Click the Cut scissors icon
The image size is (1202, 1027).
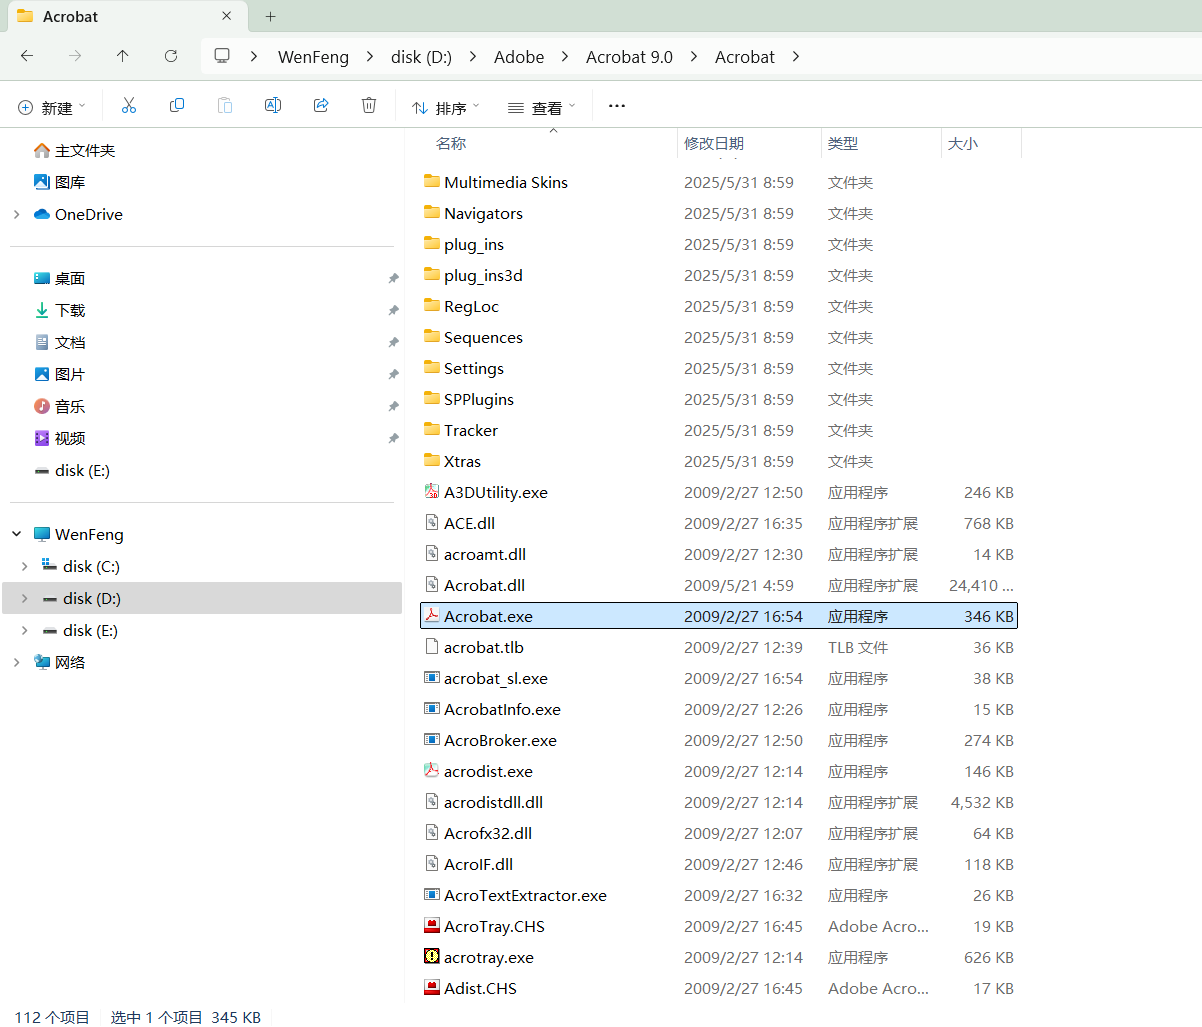[129, 106]
